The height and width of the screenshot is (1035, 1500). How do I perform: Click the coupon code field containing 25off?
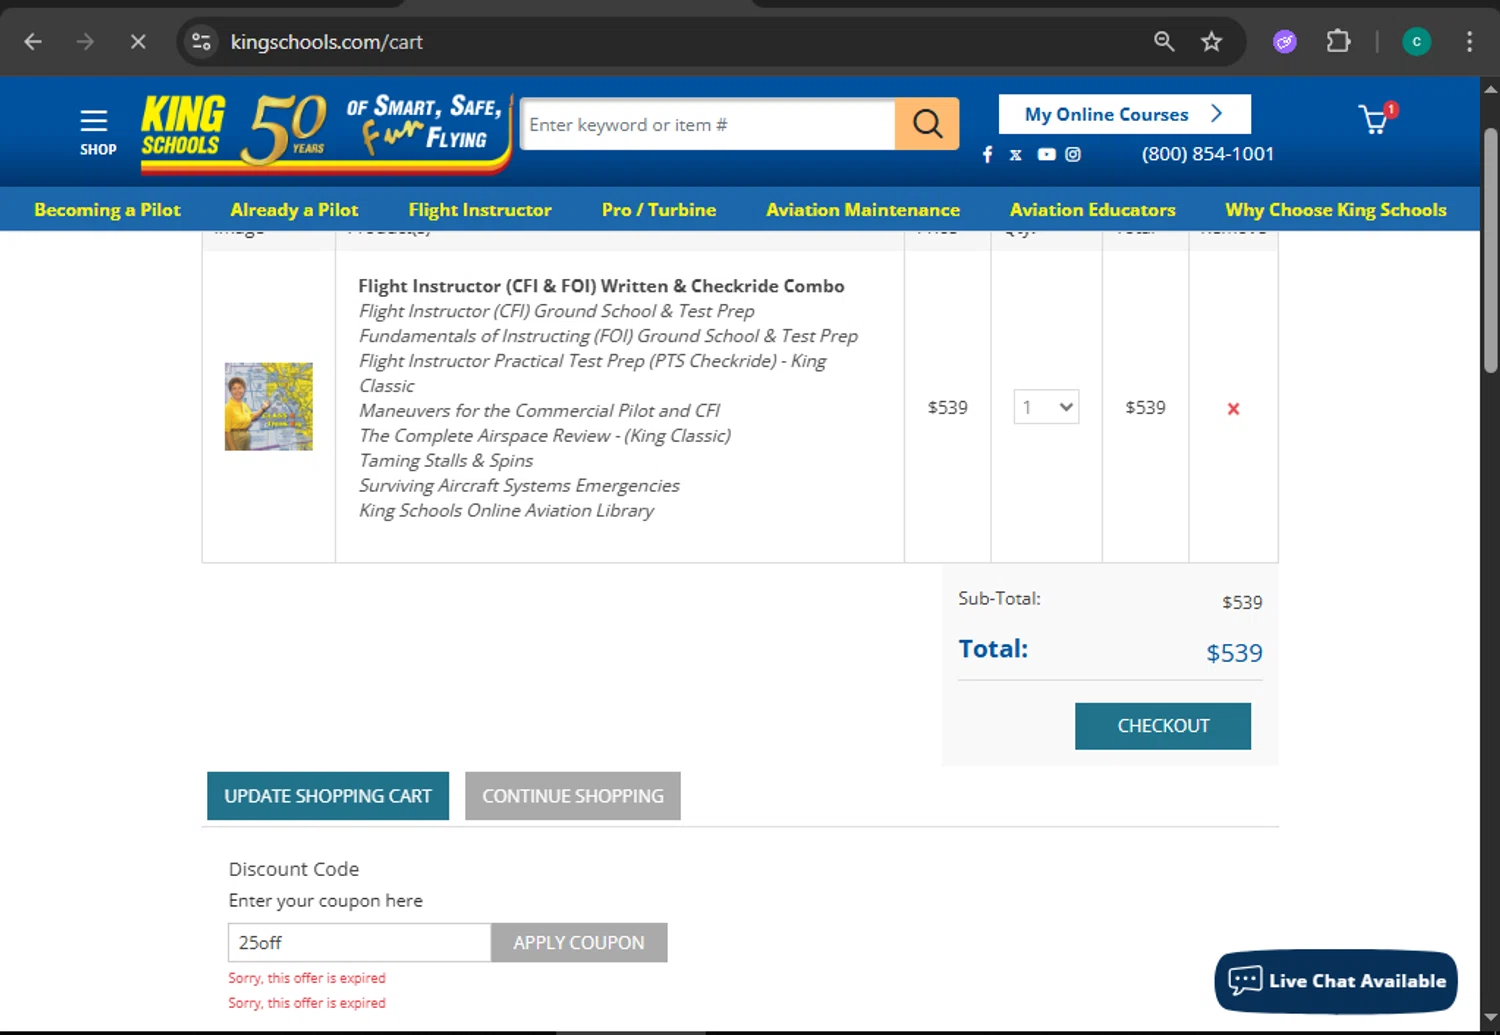tap(359, 943)
